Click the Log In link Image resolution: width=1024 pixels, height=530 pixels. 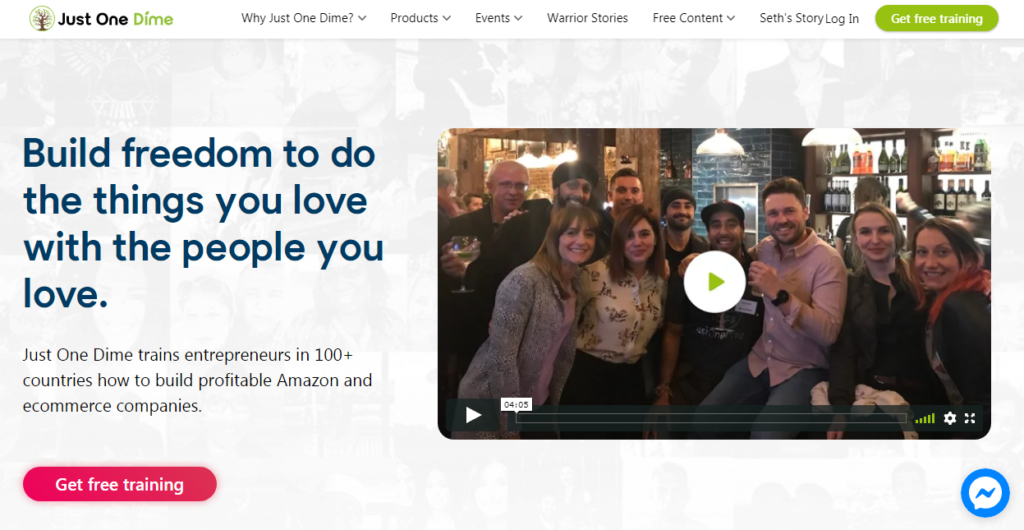pyautogui.click(x=842, y=19)
